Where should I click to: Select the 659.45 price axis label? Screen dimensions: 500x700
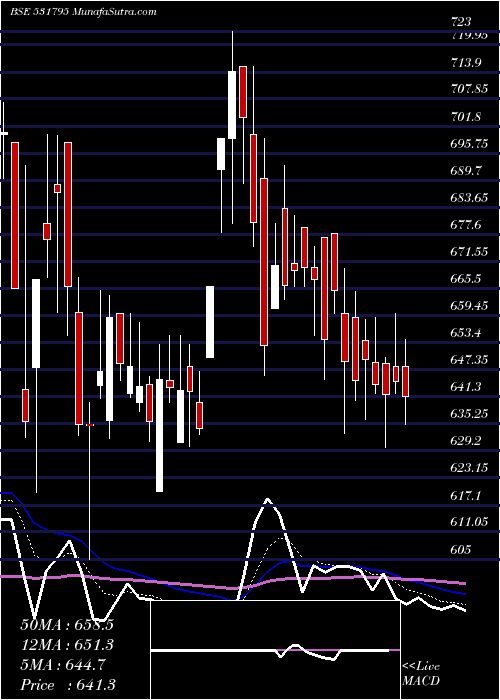point(467,306)
